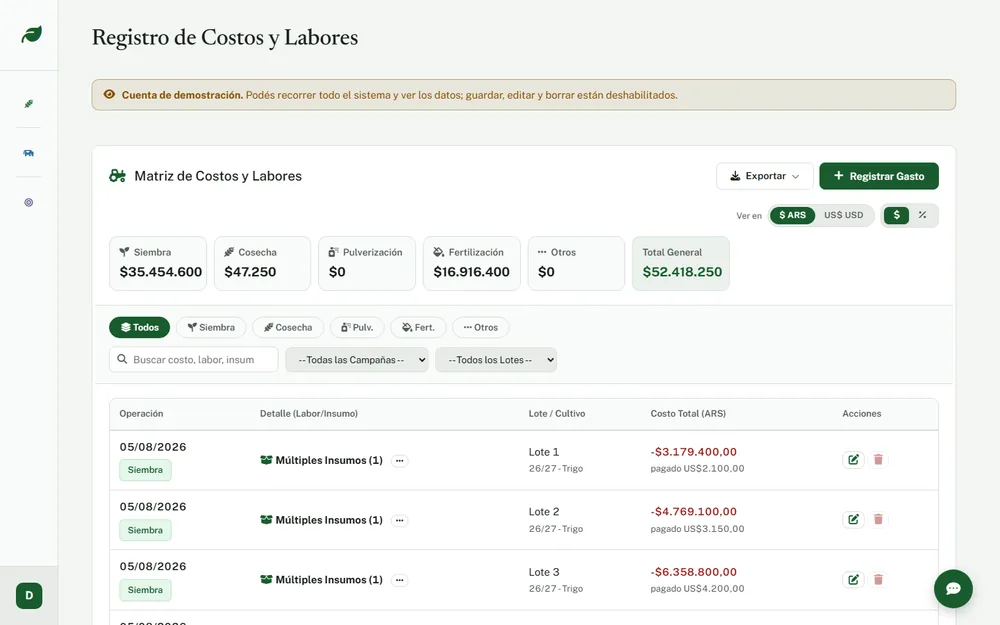Screen dimensions: 1000x625
Task: Click the Pulverización summary card
Action: point(367,263)
